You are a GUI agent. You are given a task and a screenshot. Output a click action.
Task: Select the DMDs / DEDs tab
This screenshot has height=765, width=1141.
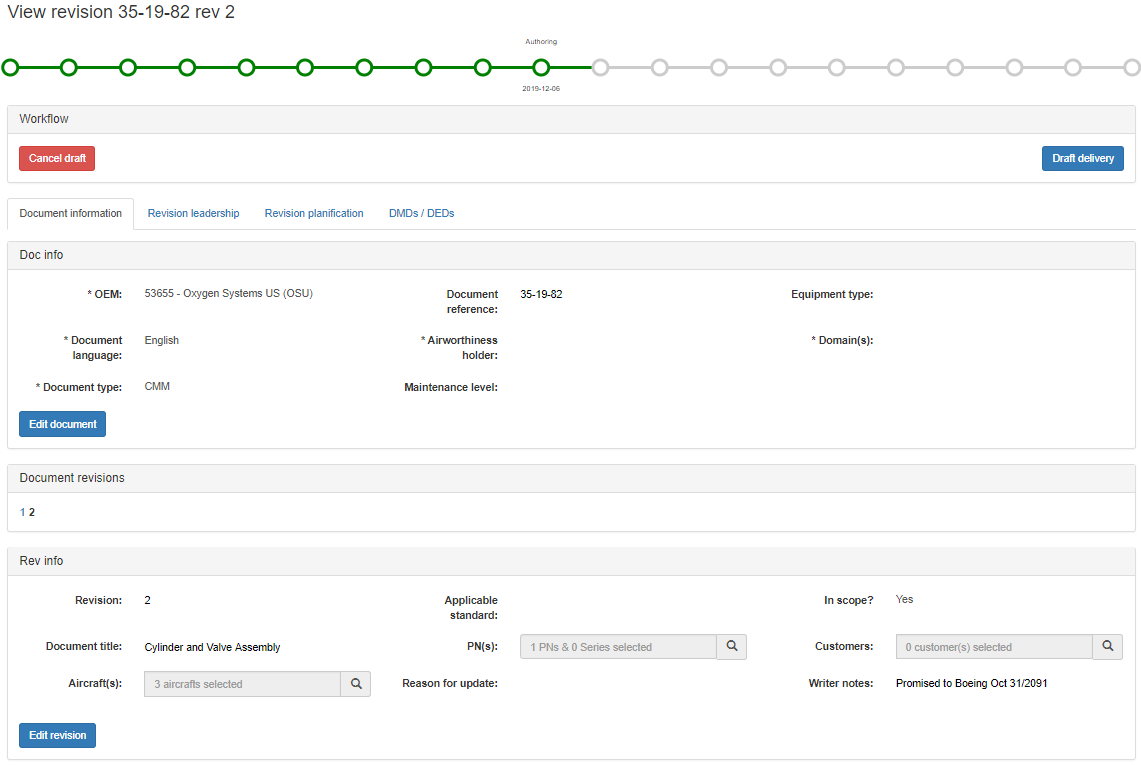pos(421,213)
